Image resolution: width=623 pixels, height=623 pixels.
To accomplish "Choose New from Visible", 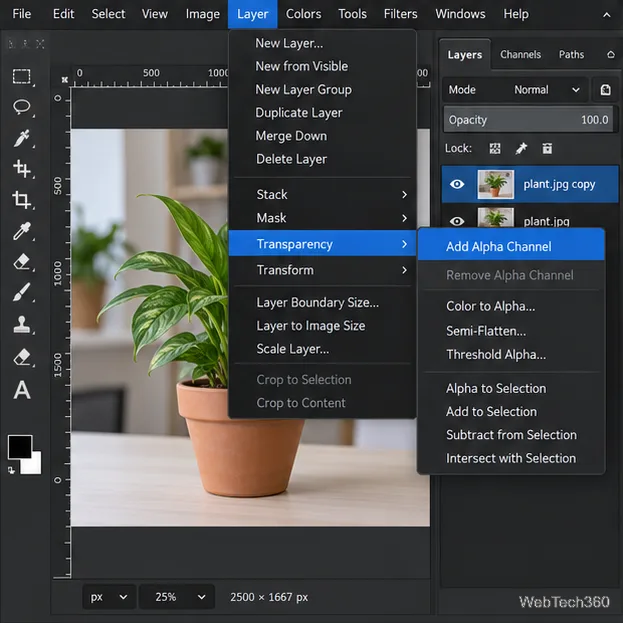I will tap(322, 66).
